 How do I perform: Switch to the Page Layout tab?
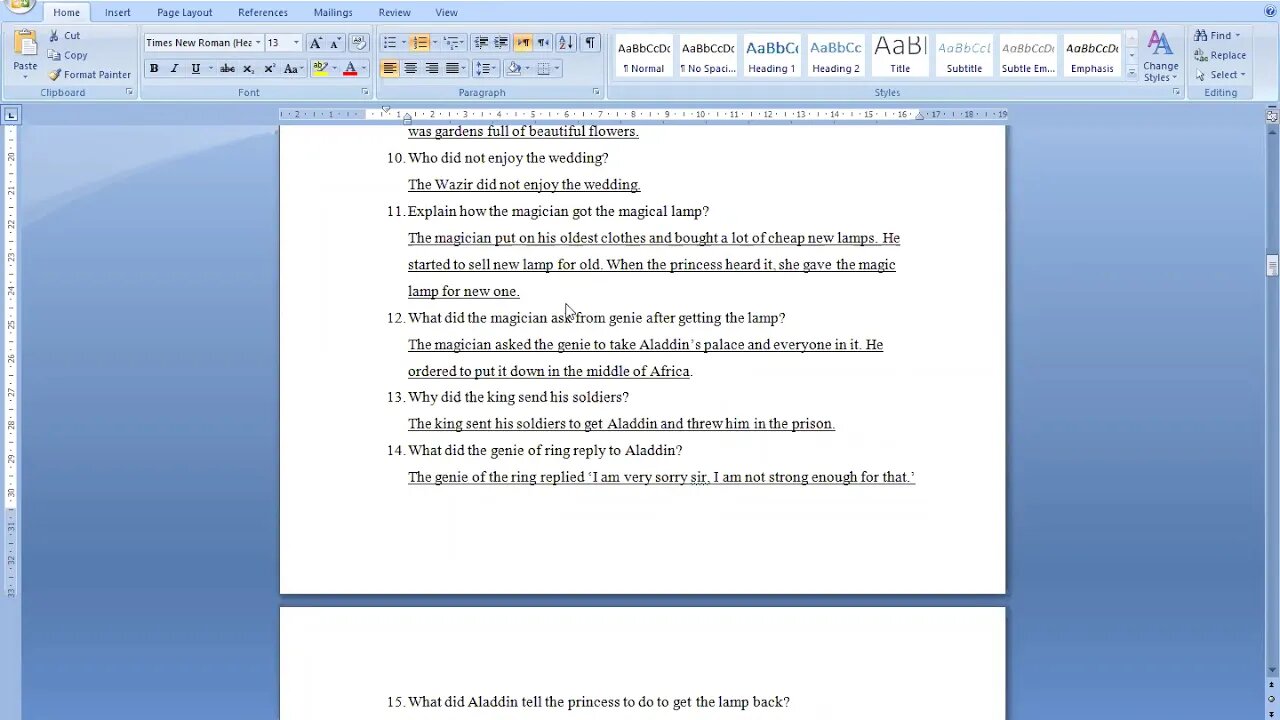(184, 12)
